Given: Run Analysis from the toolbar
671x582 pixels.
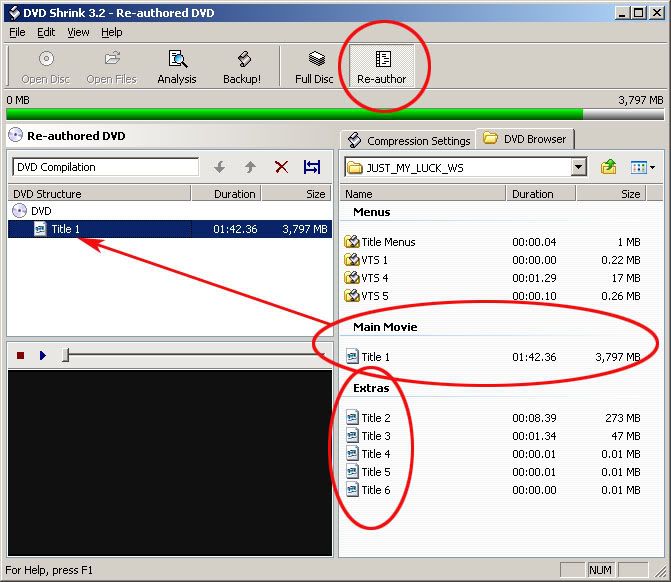Looking at the screenshot, I should tap(177, 66).
